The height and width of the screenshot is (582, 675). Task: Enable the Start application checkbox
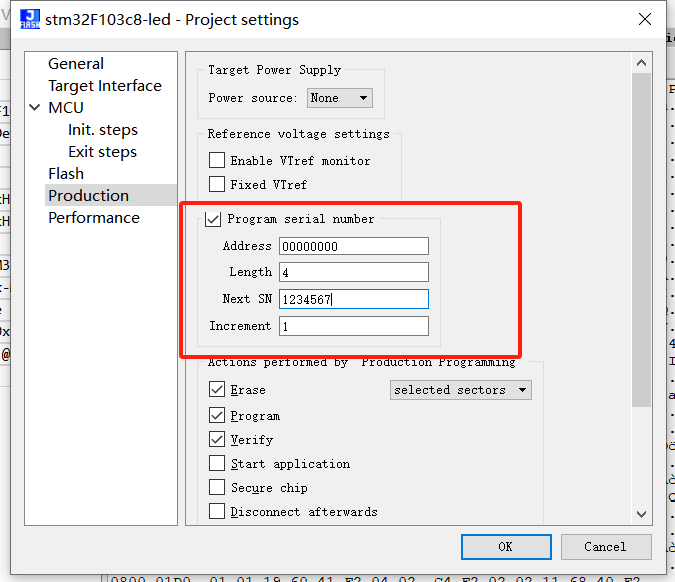click(x=217, y=464)
